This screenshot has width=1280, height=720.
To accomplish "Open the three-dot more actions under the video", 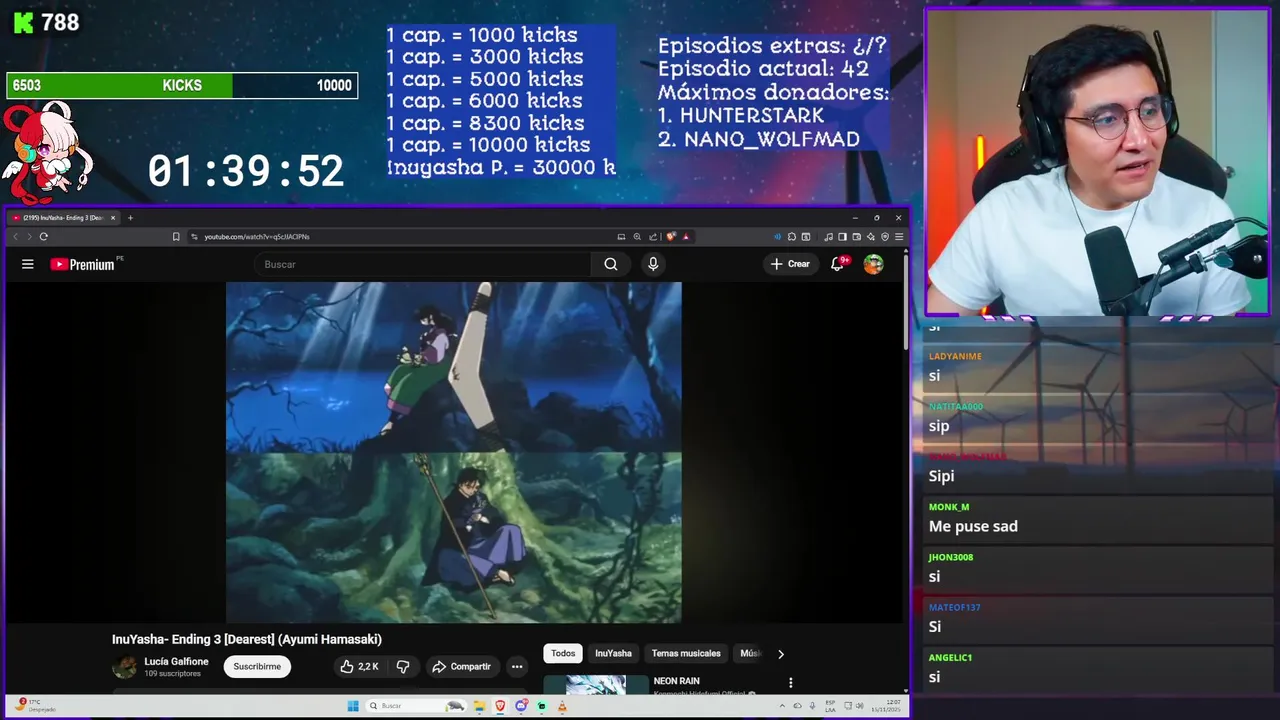I will [517, 666].
